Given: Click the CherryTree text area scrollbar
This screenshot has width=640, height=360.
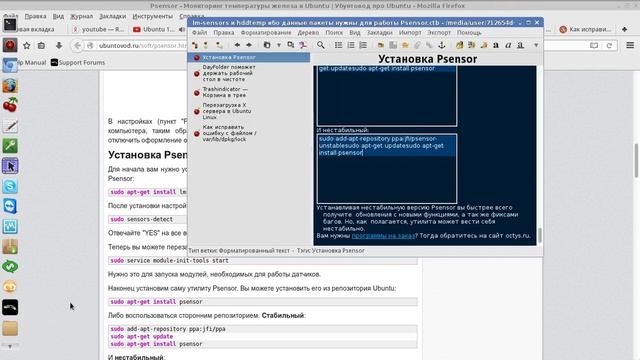Looking at the screenshot, I should (x=540, y=235).
